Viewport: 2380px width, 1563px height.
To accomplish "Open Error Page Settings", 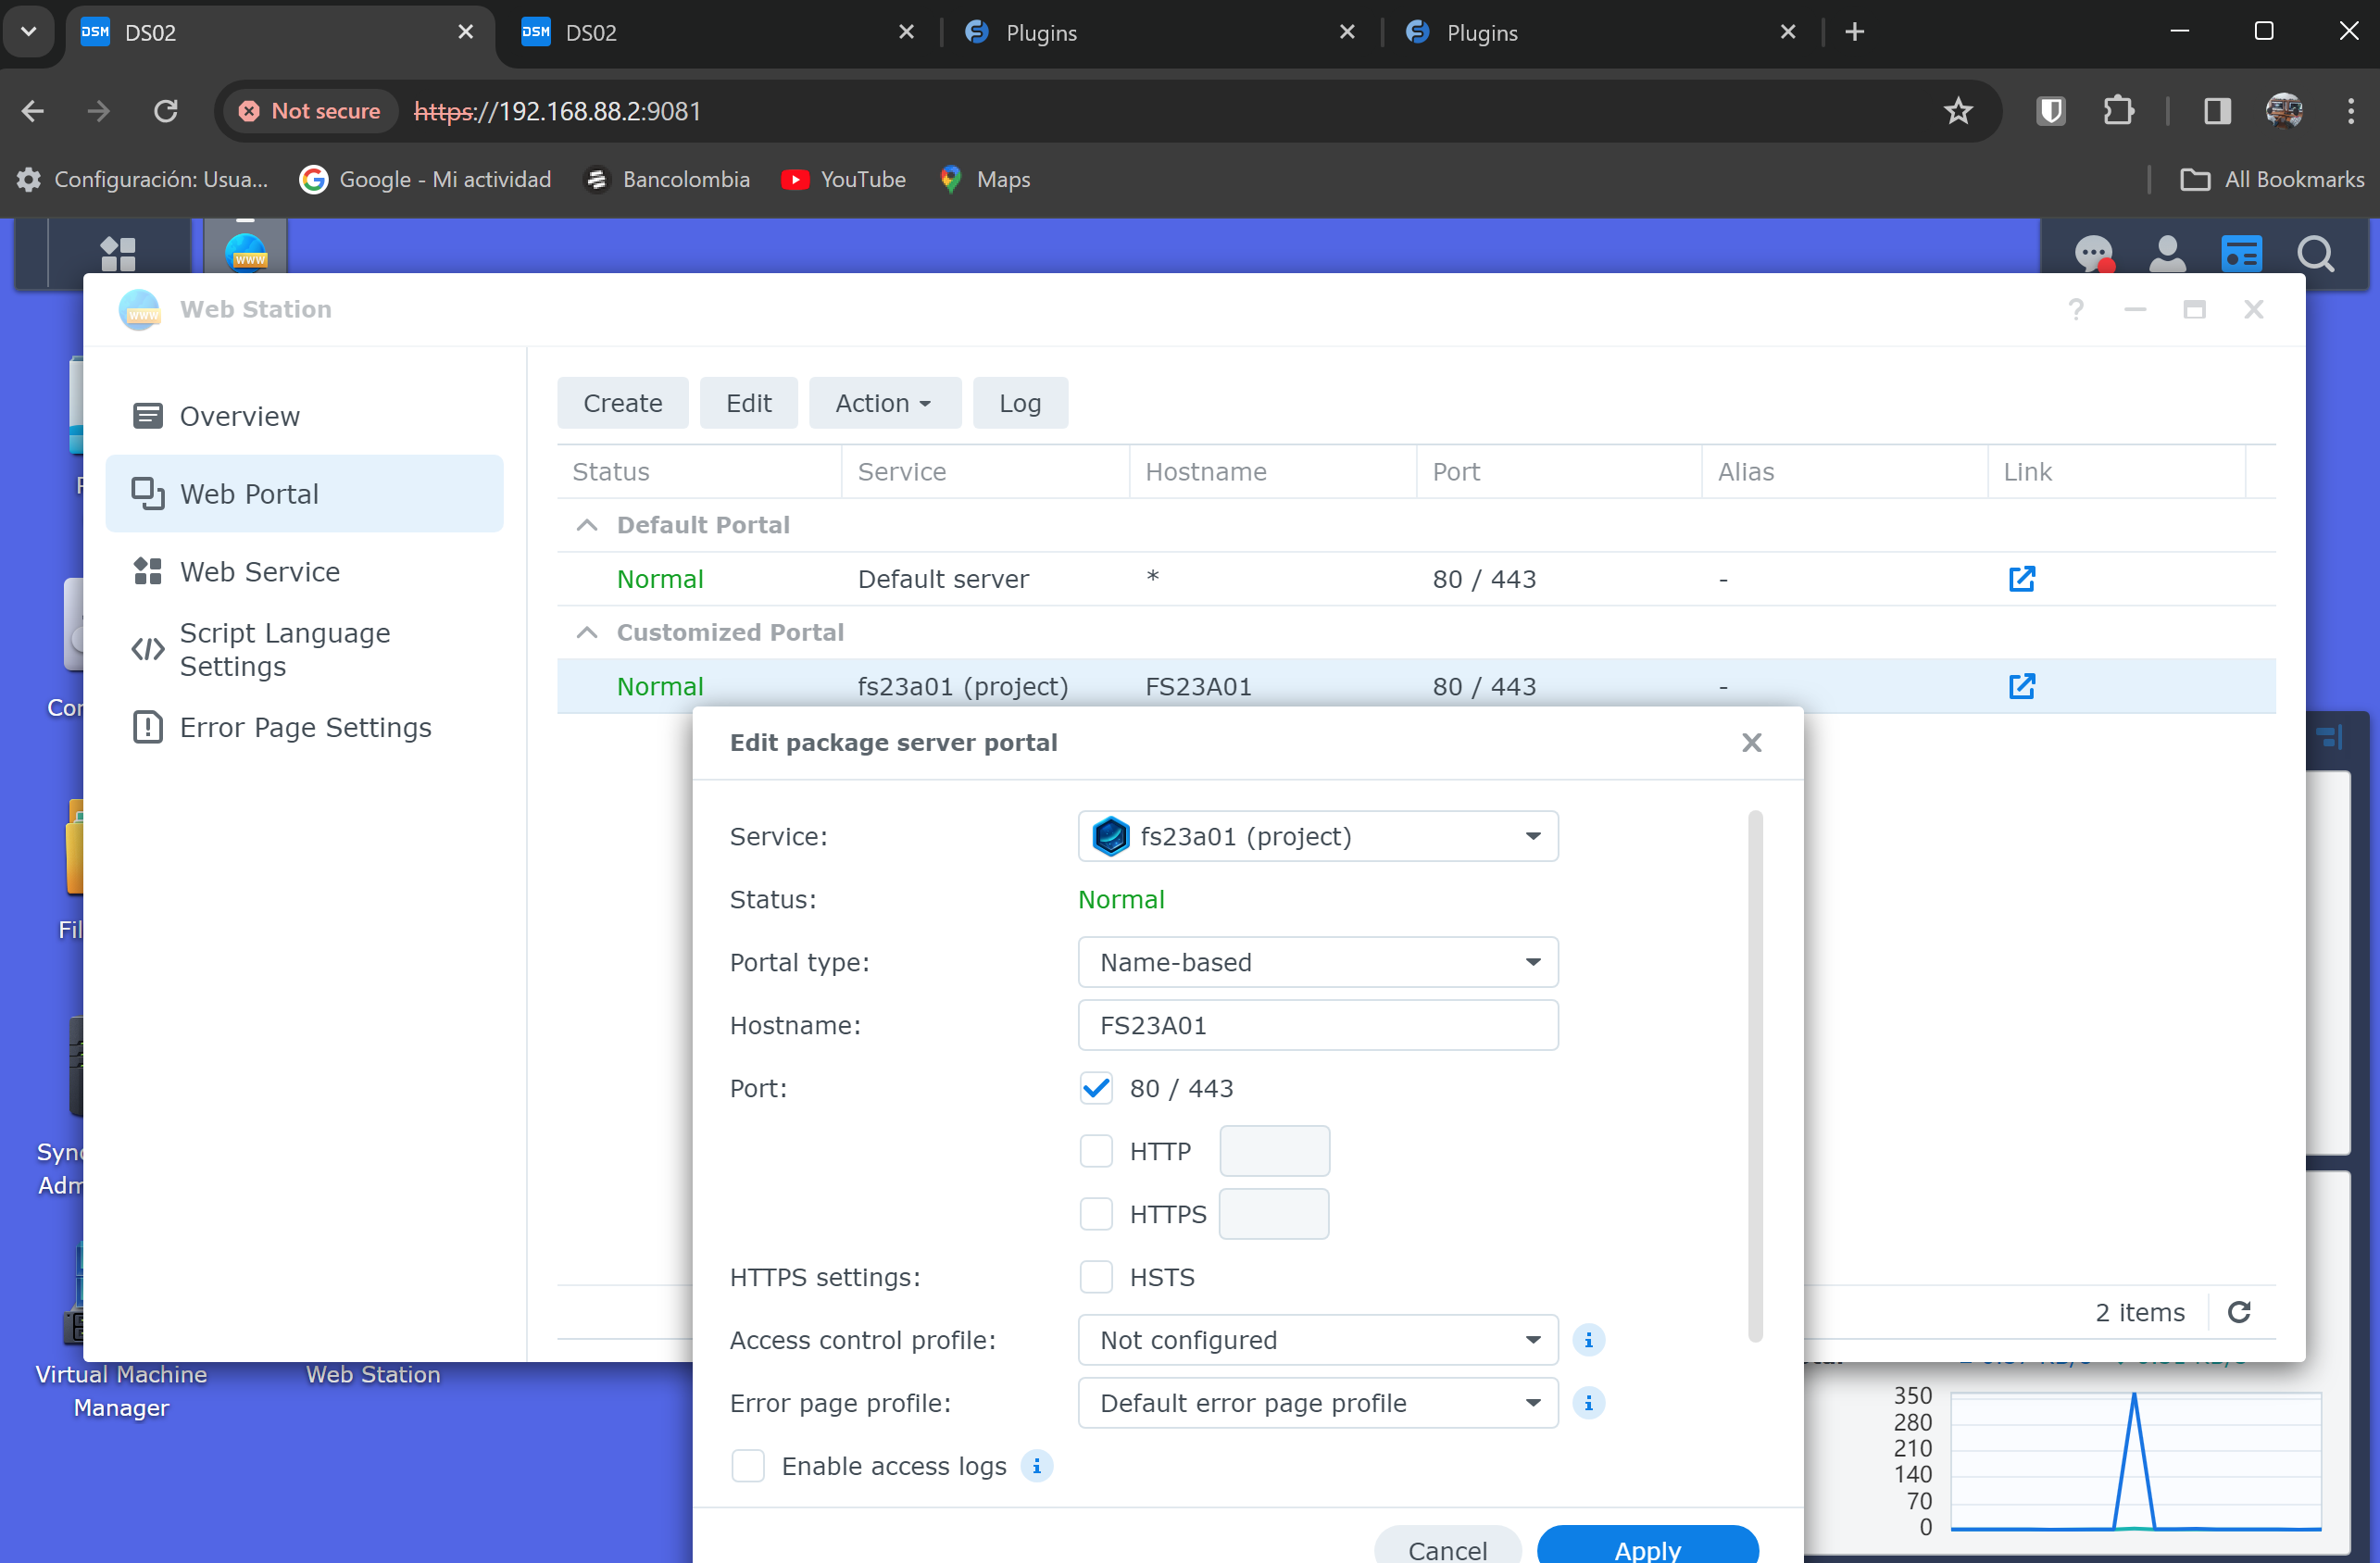I will tap(304, 727).
